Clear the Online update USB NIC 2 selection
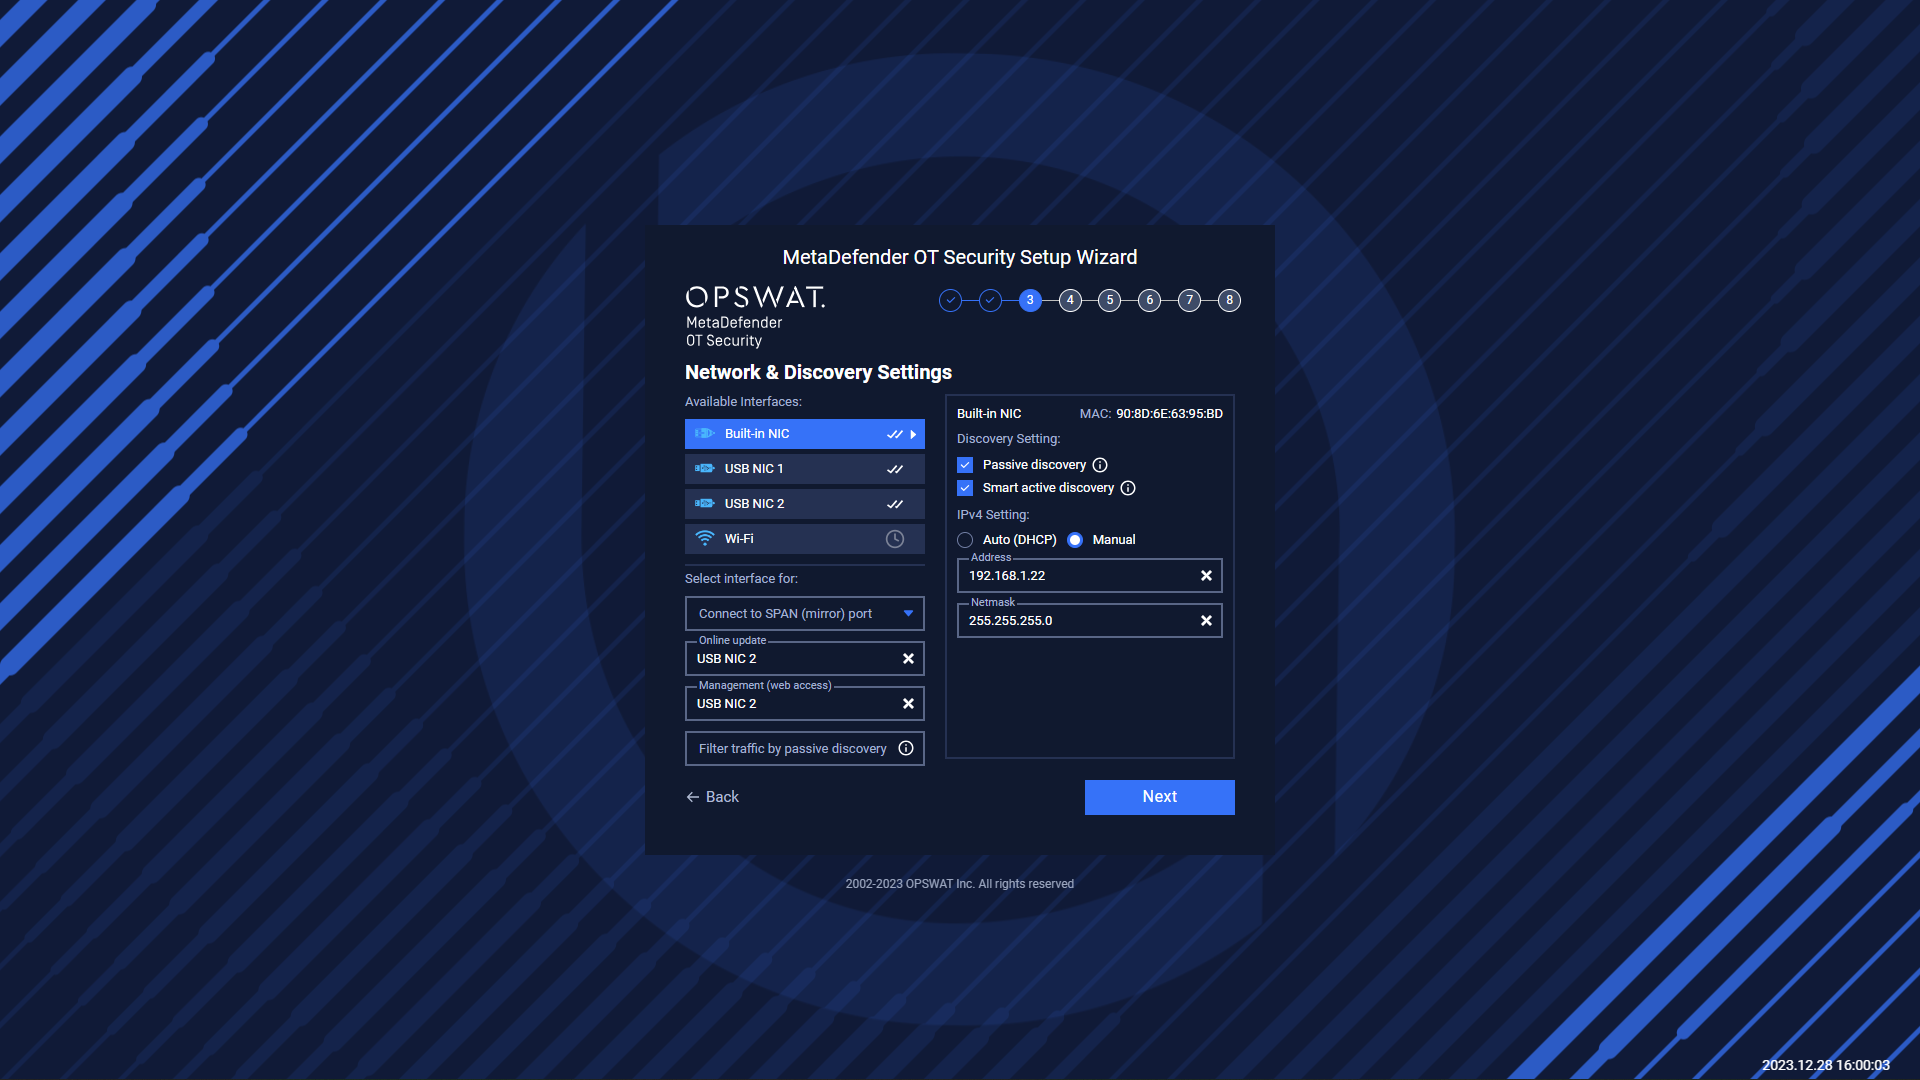 pos(908,659)
